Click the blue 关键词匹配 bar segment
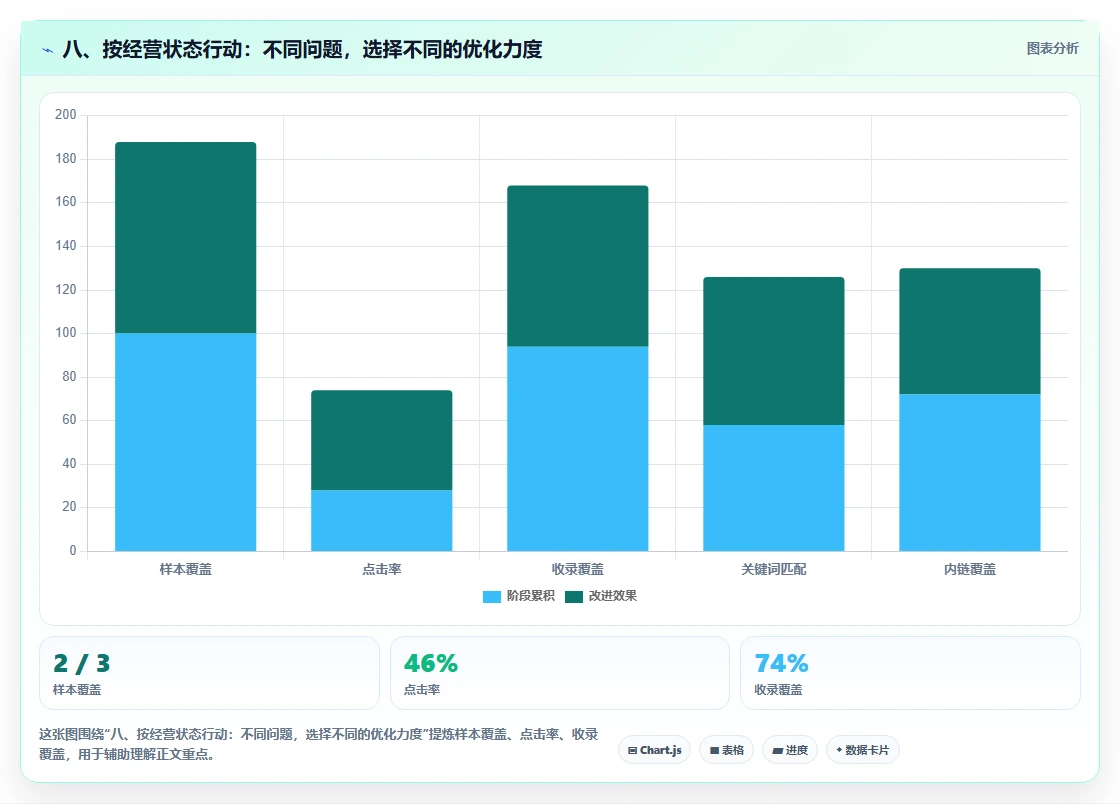Screen dimensions: 1120x804 (774, 488)
